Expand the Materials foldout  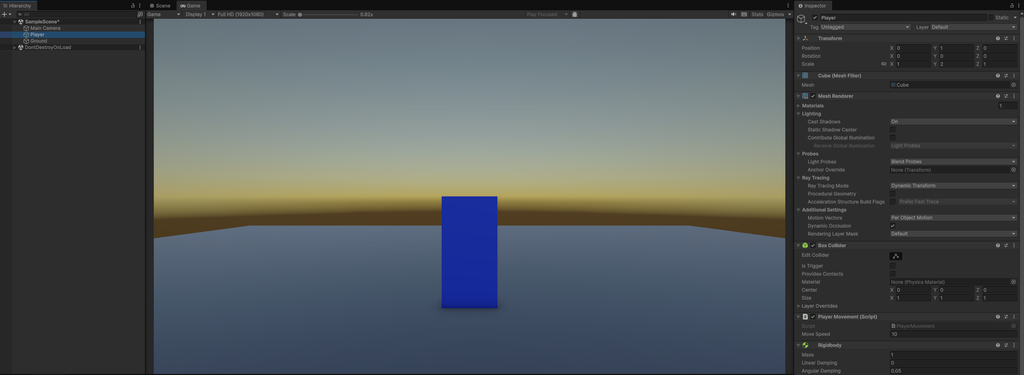(x=798, y=106)
